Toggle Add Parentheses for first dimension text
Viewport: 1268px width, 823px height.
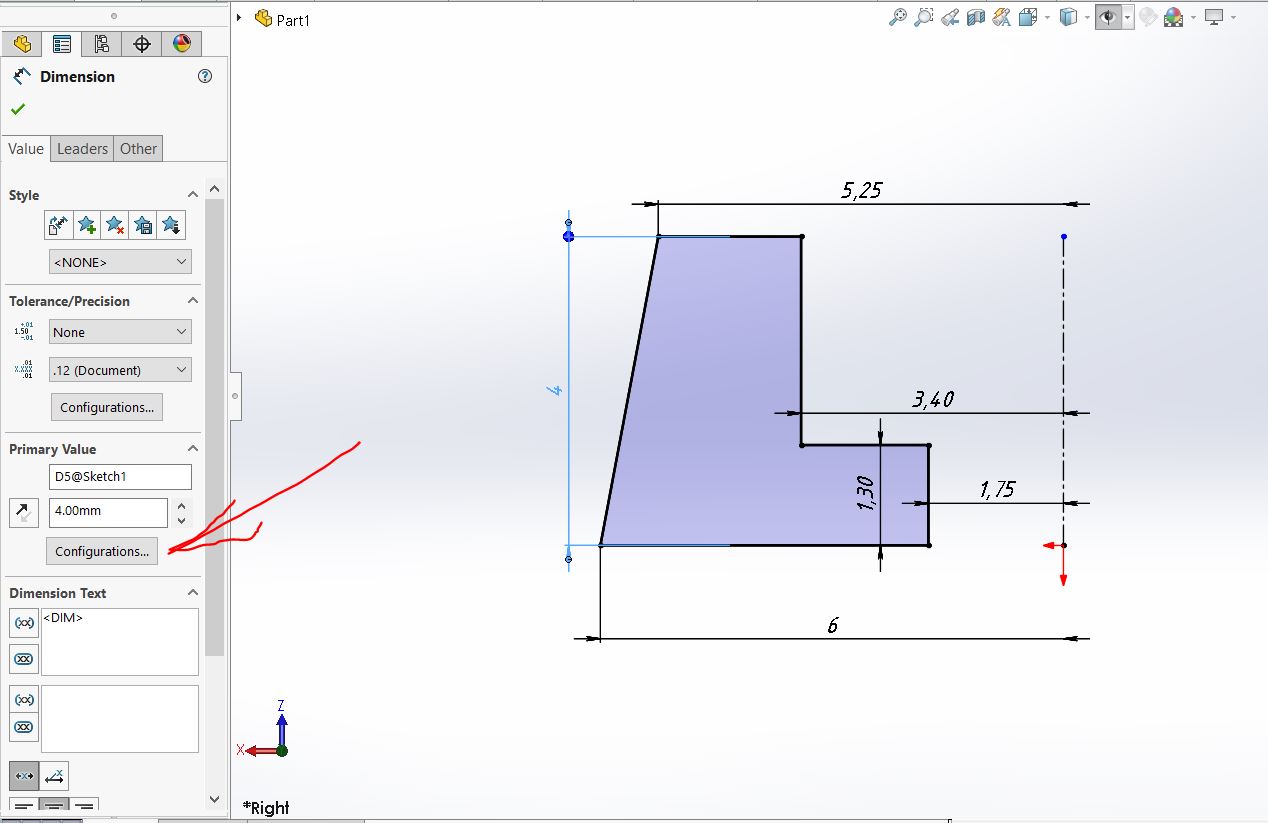pos(24,622)
